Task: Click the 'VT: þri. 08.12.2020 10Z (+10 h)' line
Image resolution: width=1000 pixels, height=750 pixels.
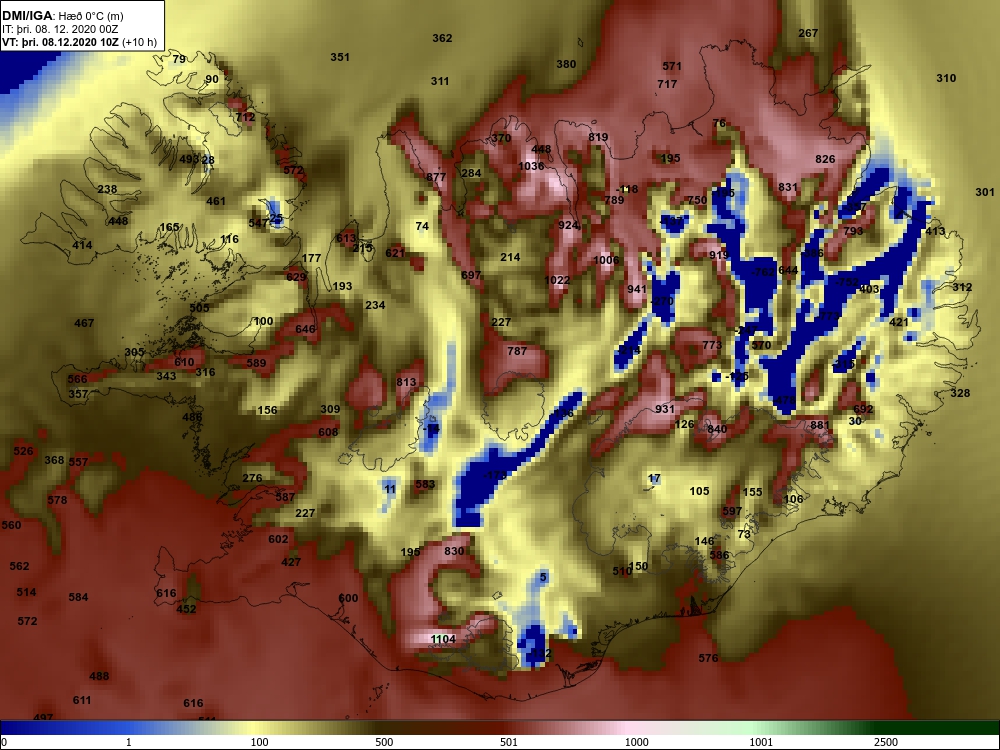Action: click(79, 42)
